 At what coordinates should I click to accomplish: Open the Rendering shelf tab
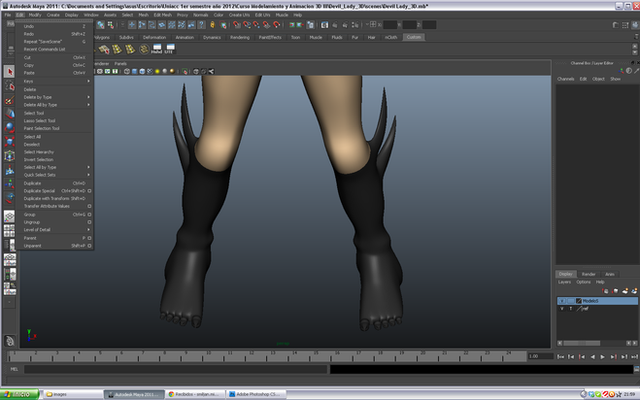coord(239,36)
